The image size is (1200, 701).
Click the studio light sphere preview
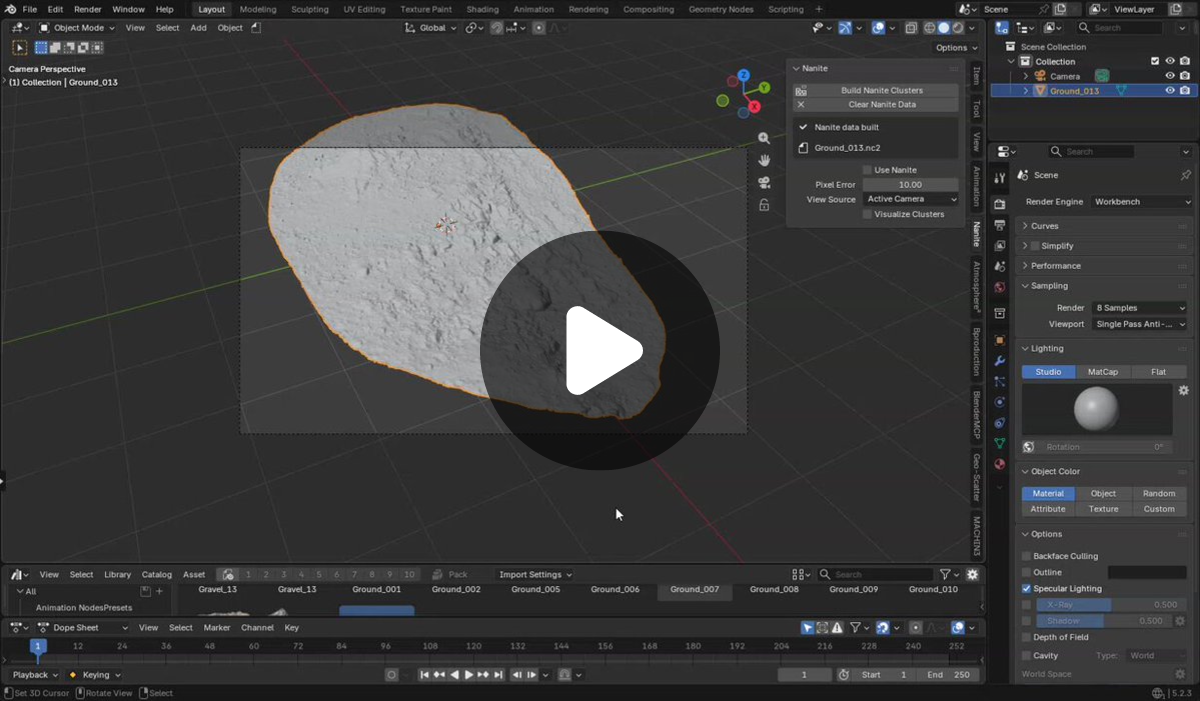[x=1096, y=408]
